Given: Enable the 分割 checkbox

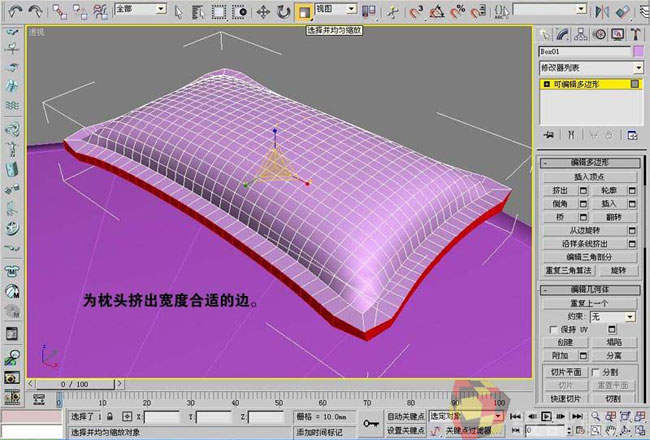Looking at the screenshot, I should click(595, 372).
